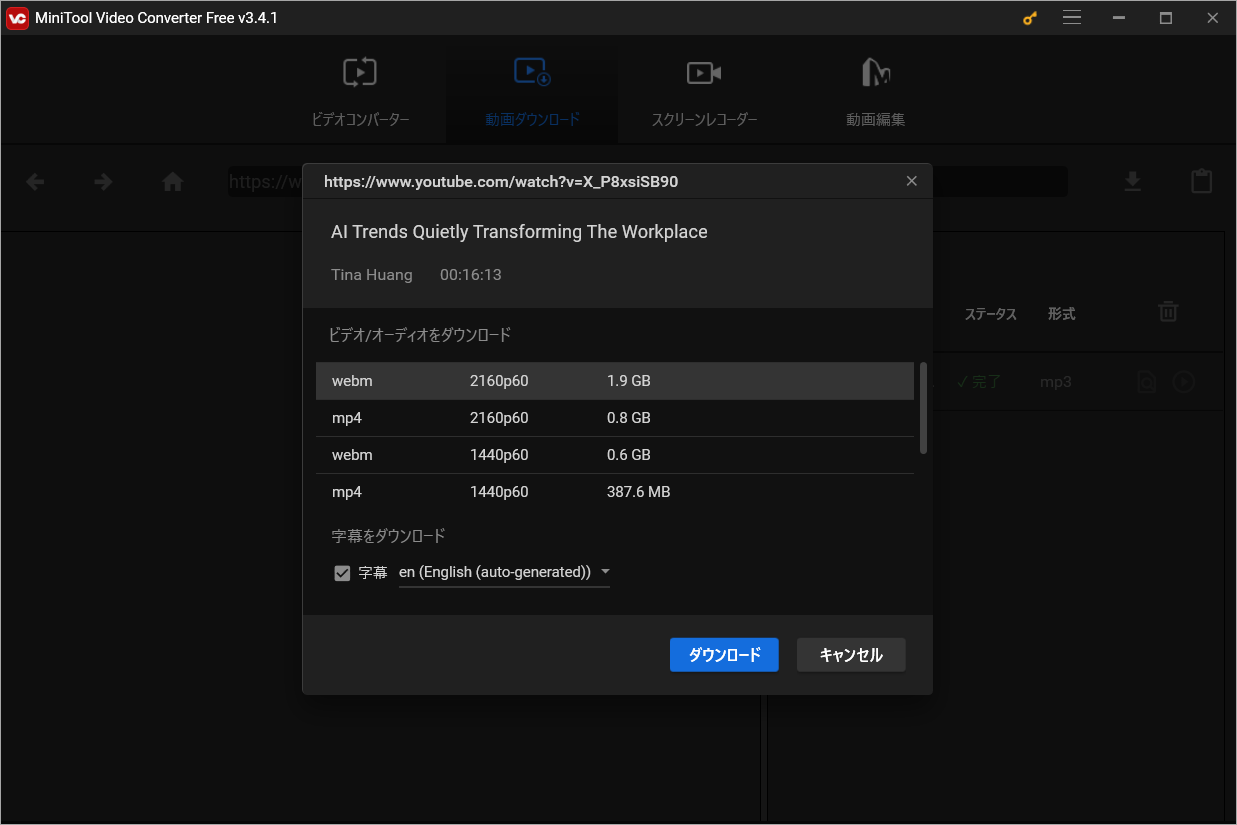Uncheck the 字幕 subtitle checkbox

click(343, 573)
